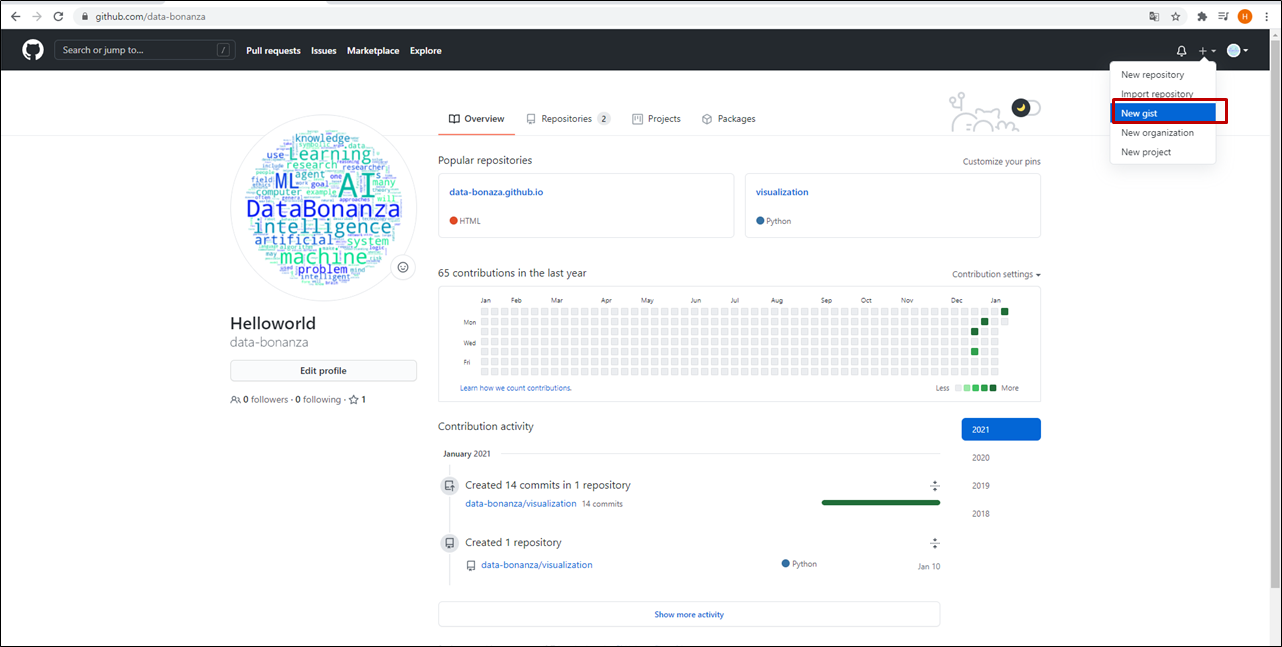Choose New project from the menu
Image resolution: width=1282 pixels, height=647 pixels.
point(1163,152)
